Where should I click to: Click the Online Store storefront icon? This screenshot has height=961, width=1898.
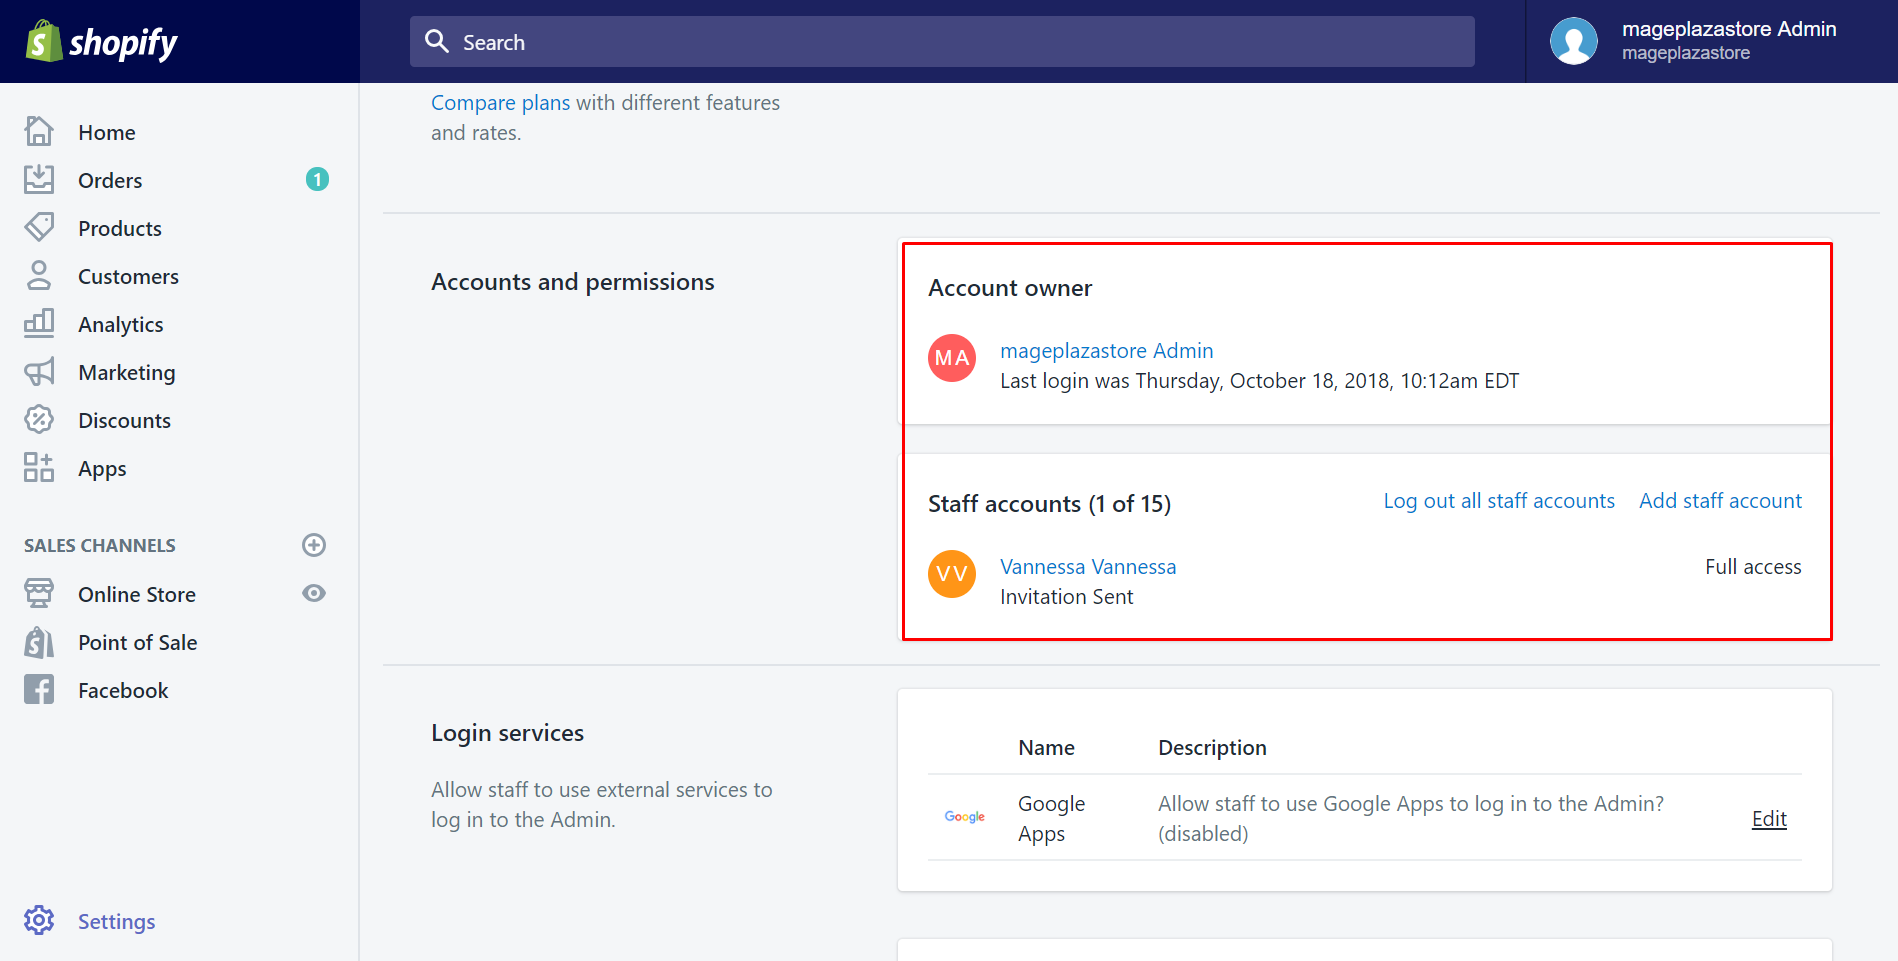tap(39, 594)
